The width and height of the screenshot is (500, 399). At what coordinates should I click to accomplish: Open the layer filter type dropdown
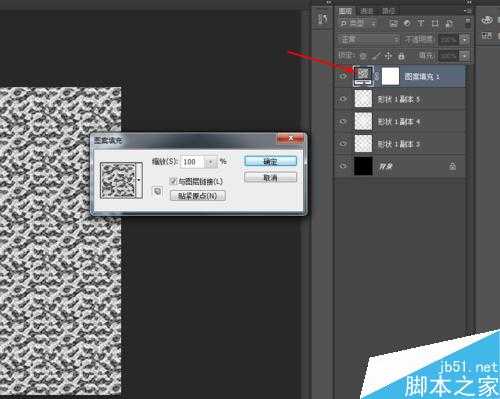pyautogui.click(x=357, y=23)
